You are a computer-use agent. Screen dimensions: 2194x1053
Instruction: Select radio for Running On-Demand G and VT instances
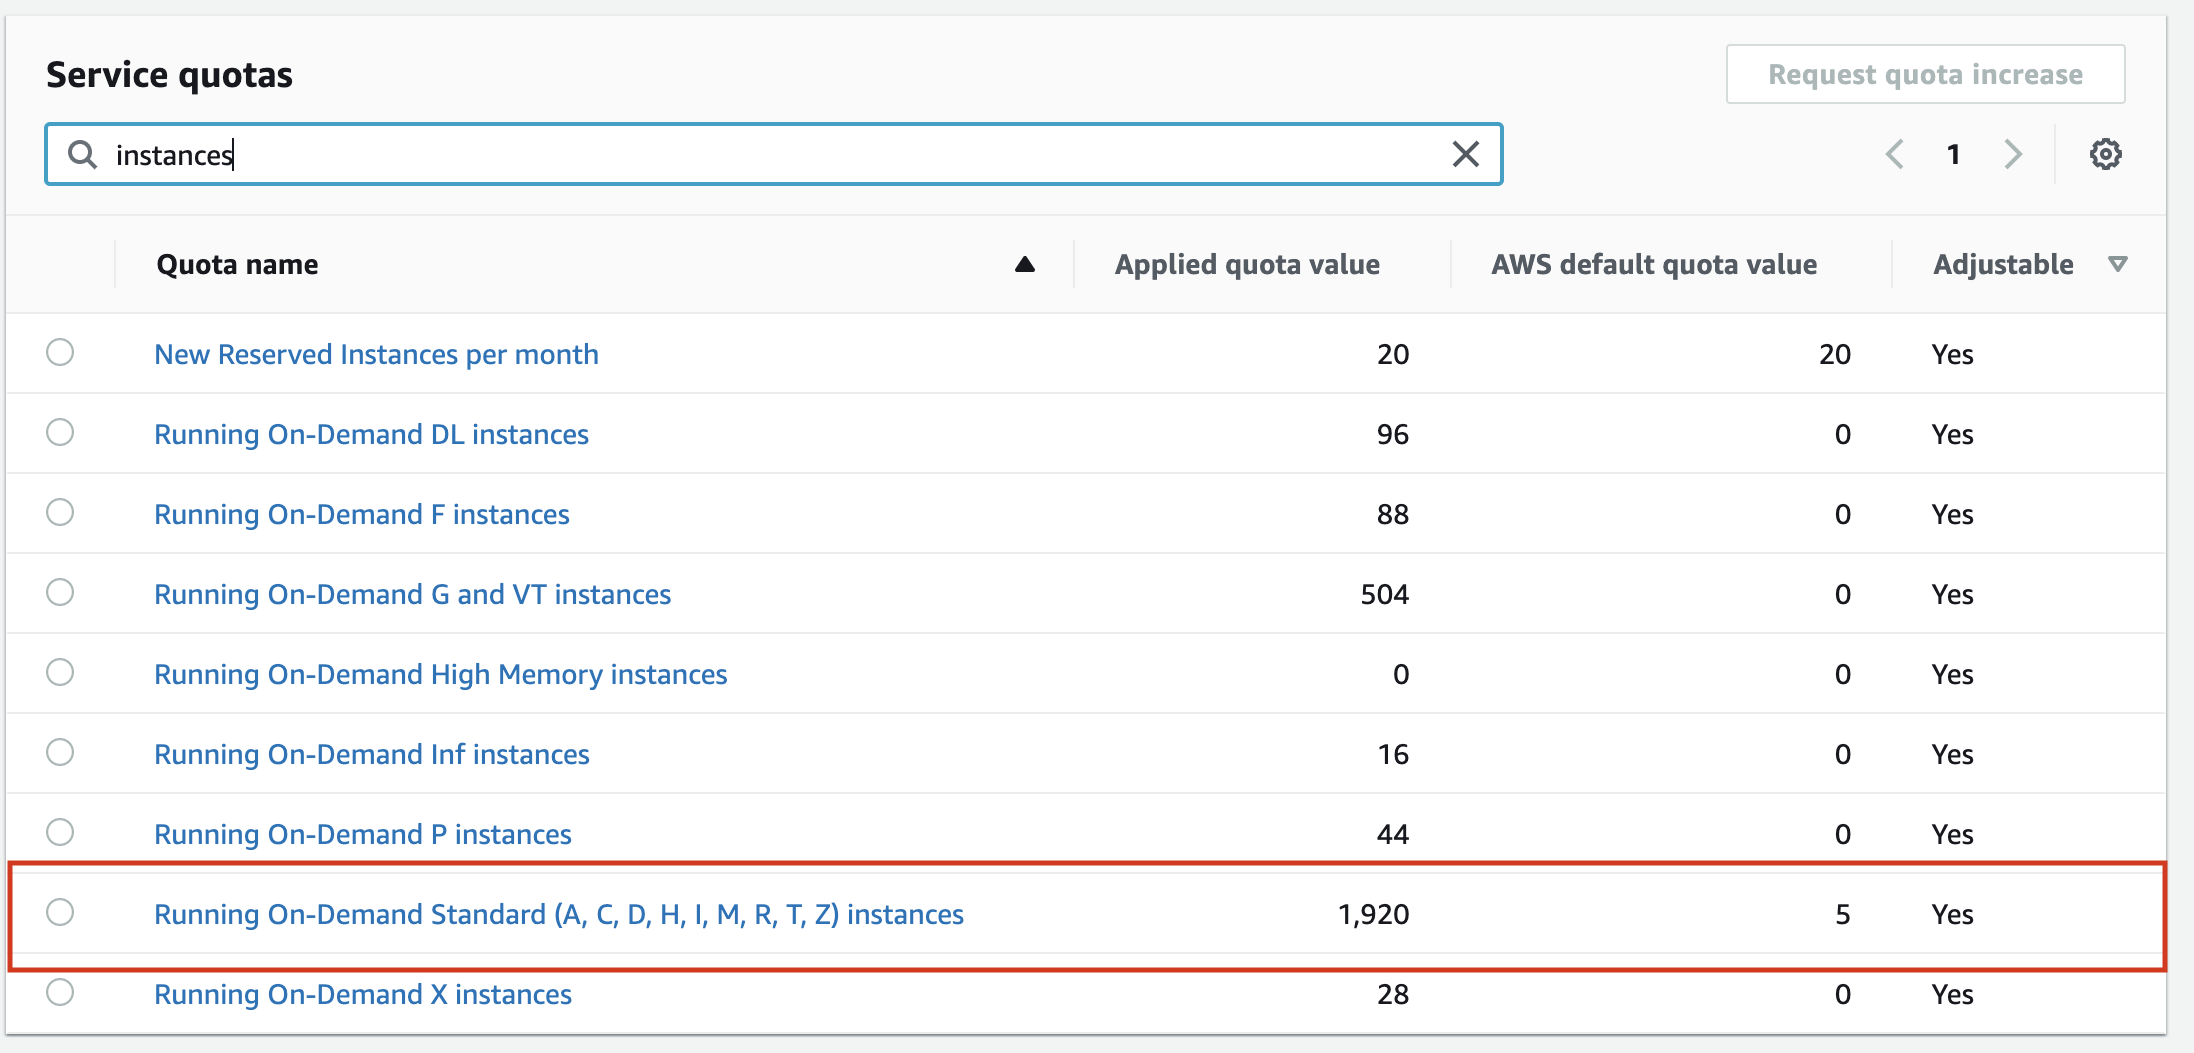60,592
